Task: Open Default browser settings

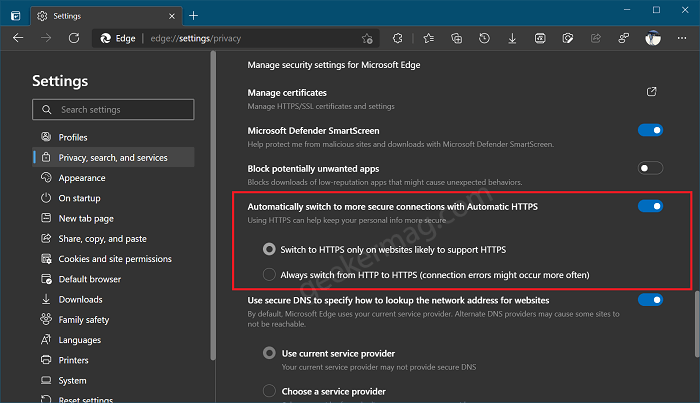Action: tap(113, 279)
